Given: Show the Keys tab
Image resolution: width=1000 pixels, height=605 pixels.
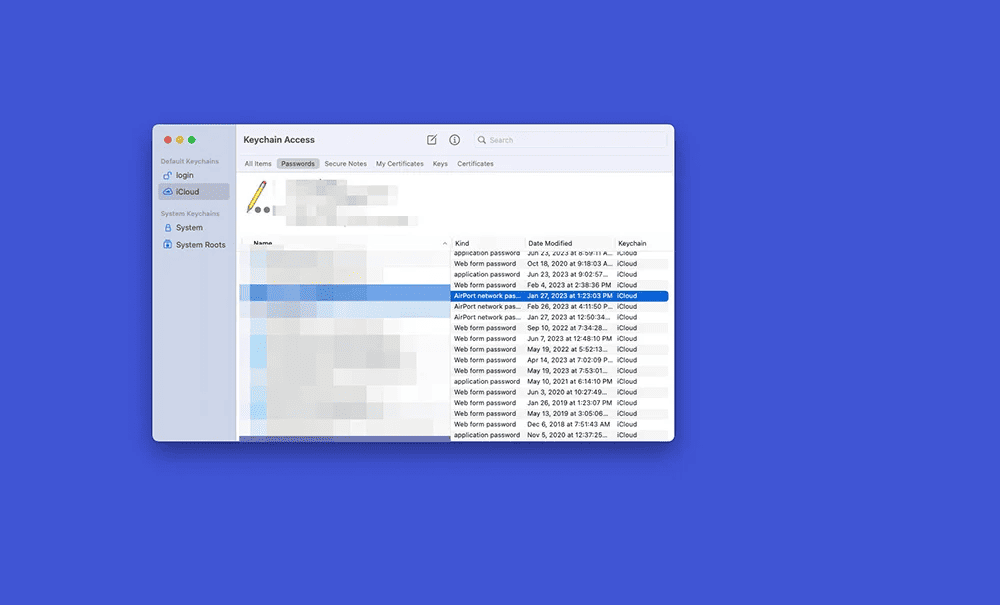Looking at the screenshot, I should (440, 164).
